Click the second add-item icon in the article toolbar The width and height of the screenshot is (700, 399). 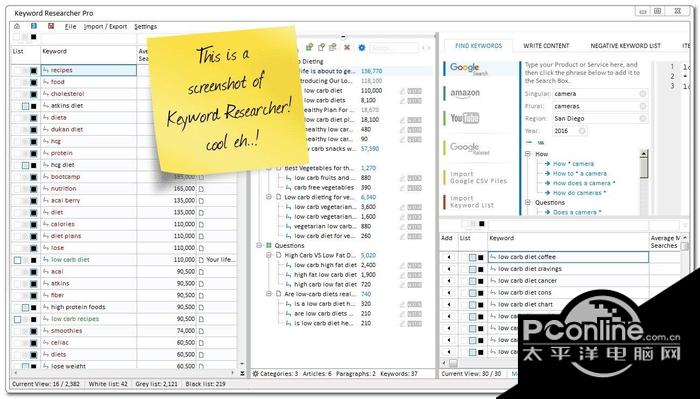click(321, 47)
